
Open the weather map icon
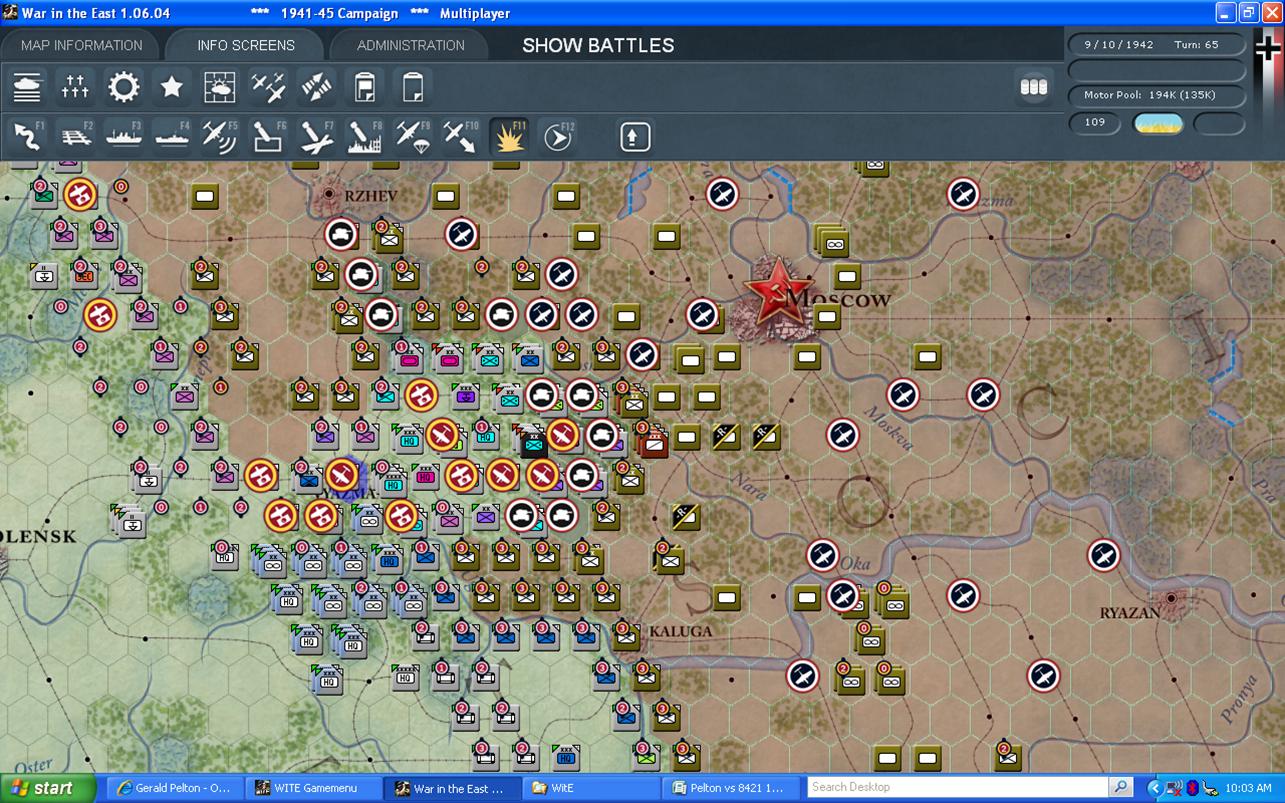click(x=219, y=87)
